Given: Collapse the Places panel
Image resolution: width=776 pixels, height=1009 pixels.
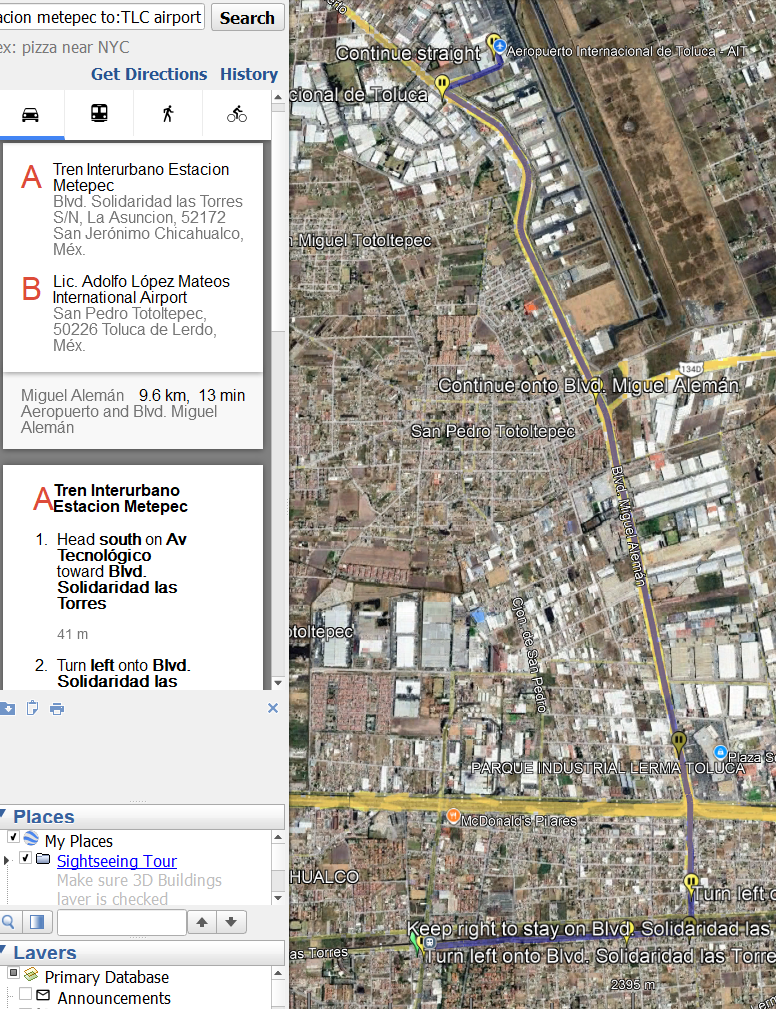Looking at the screenshot, I should tap(3, 815).
